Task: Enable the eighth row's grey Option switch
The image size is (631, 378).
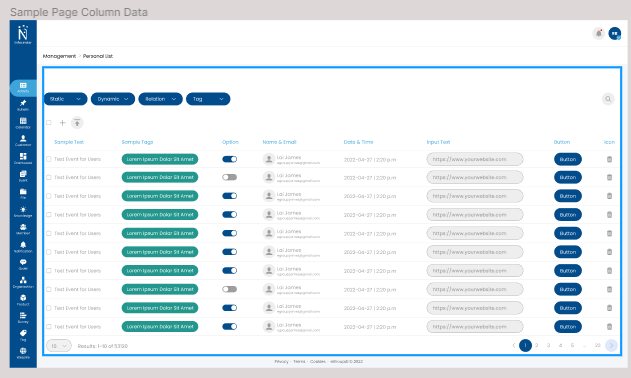Action: (x=230, y=289)
